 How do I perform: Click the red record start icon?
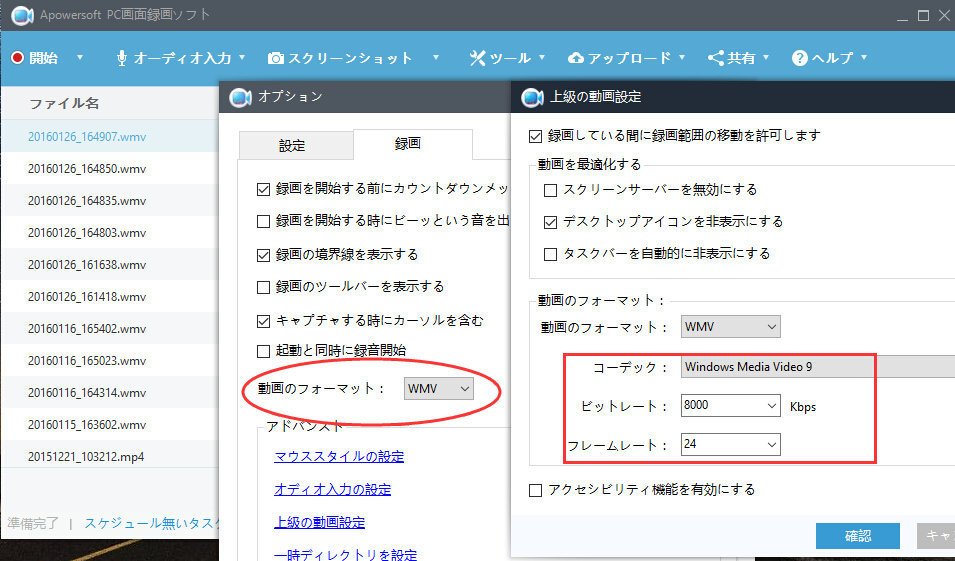point(17,58)
